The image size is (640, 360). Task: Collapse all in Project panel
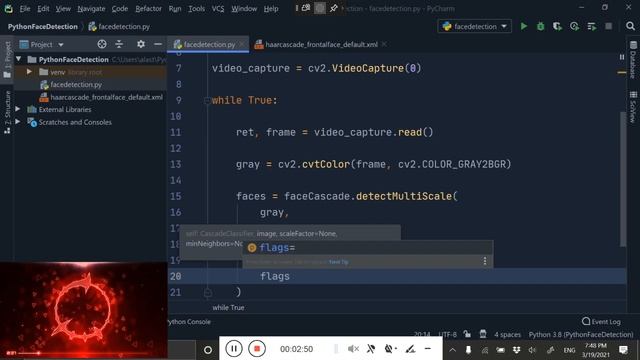119,44
